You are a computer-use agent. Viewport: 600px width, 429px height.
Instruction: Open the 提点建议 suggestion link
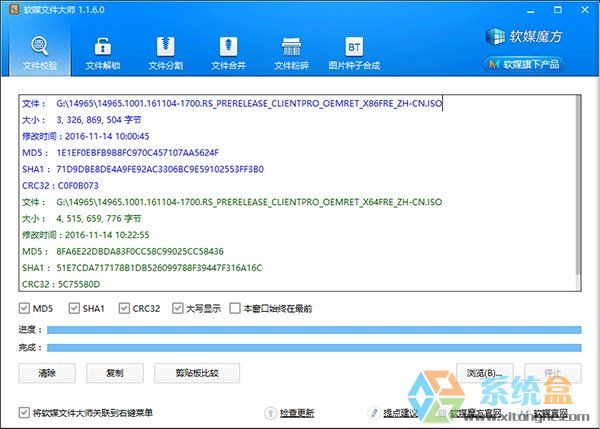click(x=400, y=413)
